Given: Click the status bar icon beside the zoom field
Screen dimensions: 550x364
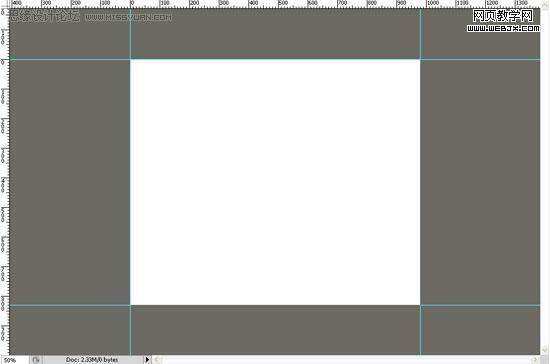Looking at the screenshot, I should pyautogui.click(x=36, y=360).
